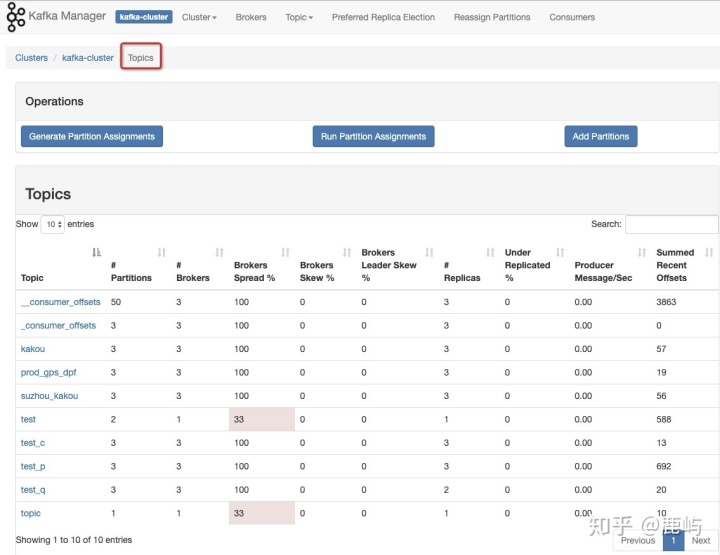Screen dimensions: 720x555
Task: Click Generate Partition Assignments button
Action: [x=92, y=136]
